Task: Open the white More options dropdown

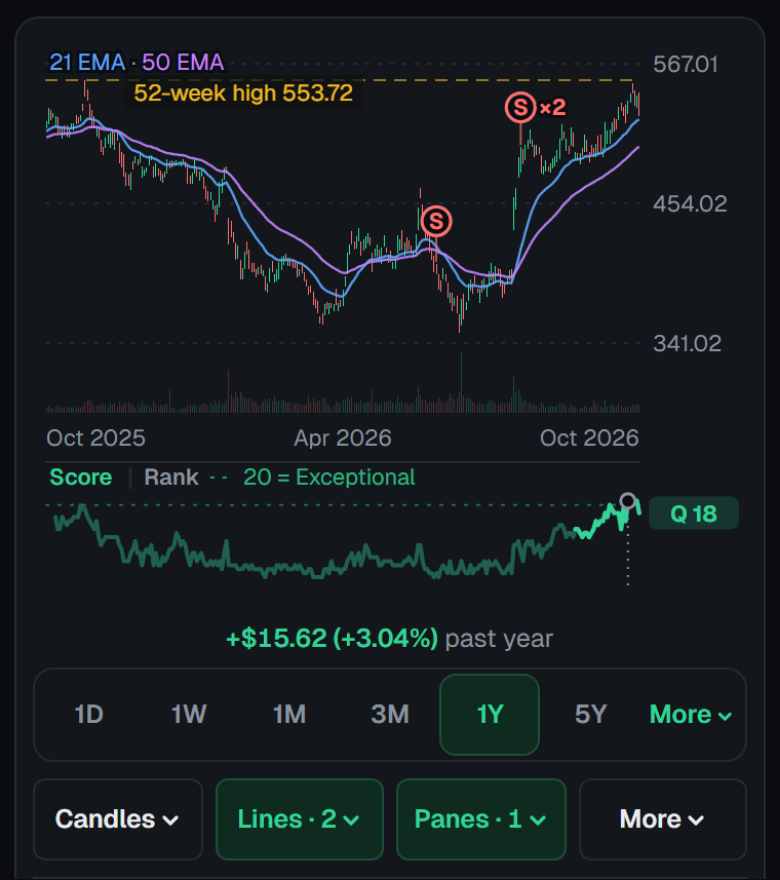Action: [663, 819]
